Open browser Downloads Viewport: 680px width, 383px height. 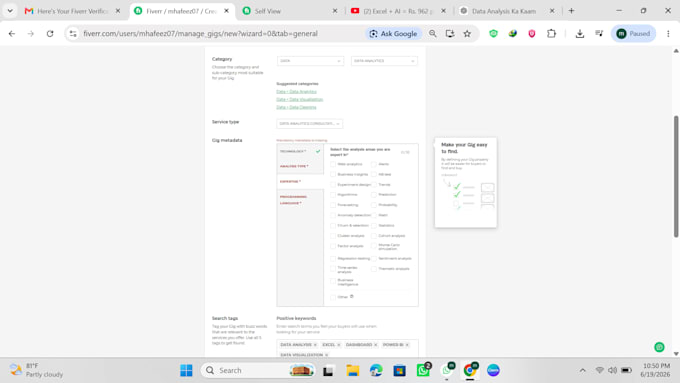click(x=580, y=33)
